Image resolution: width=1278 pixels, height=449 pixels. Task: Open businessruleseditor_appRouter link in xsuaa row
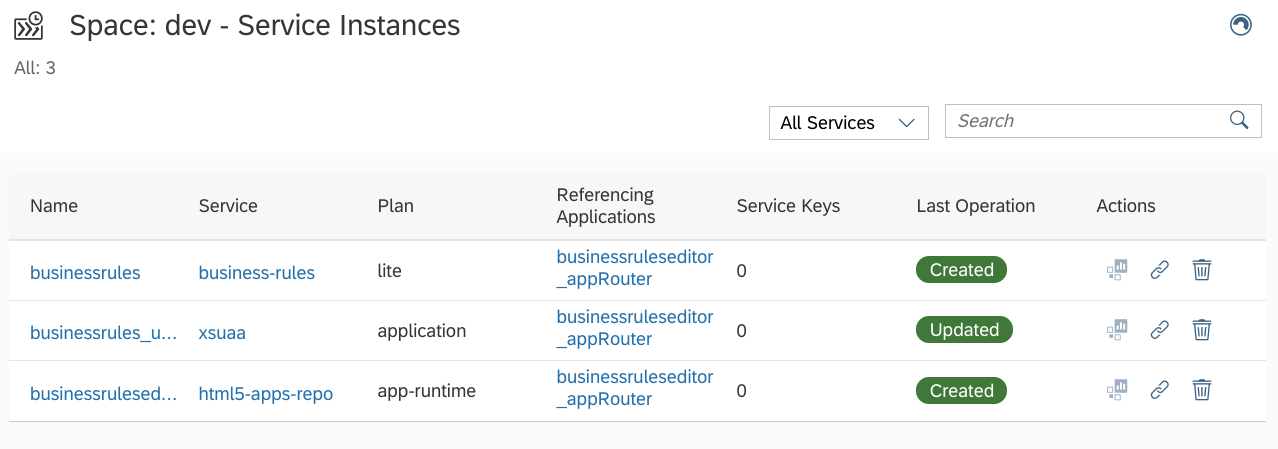pos(635,328)
